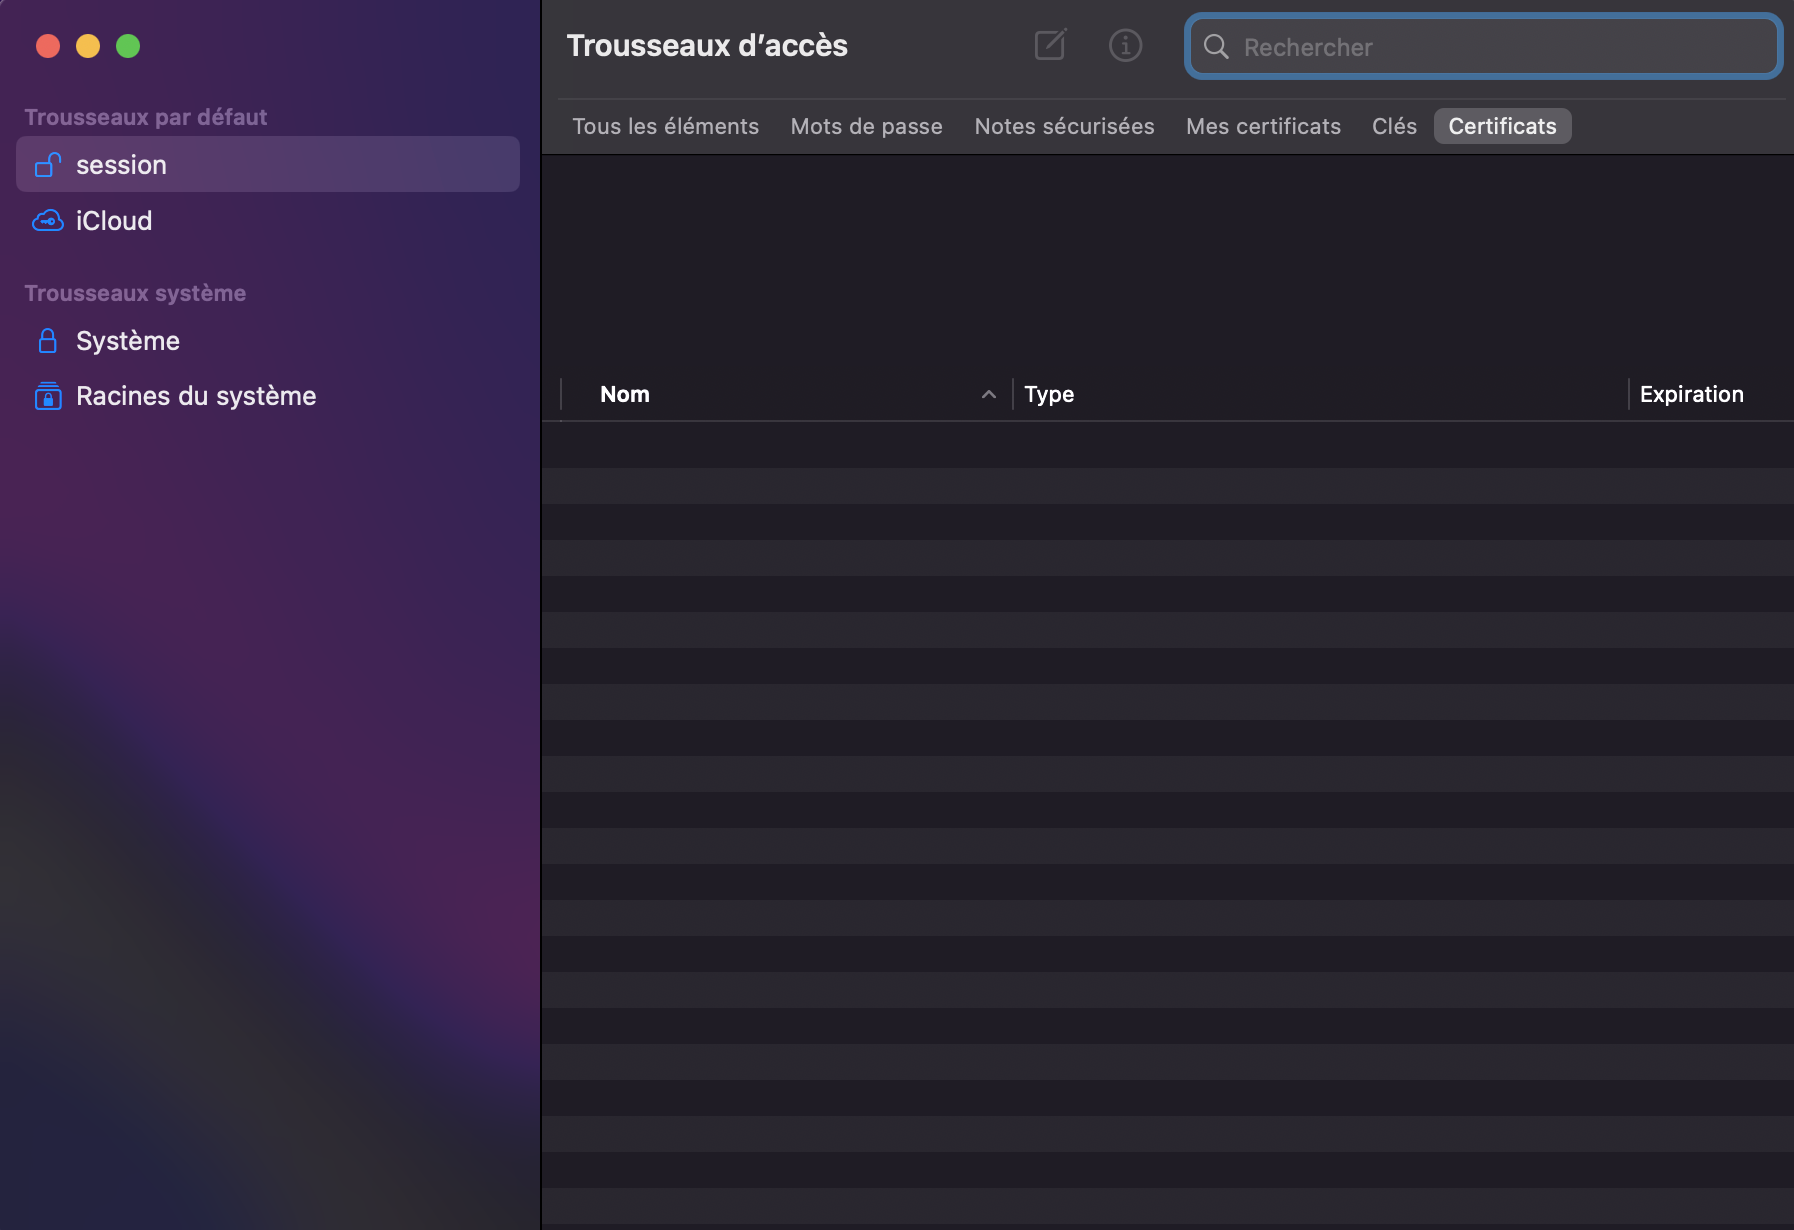Click the padlock icon beside Système
This screenshot has width=1794, height=1230.
47,341
